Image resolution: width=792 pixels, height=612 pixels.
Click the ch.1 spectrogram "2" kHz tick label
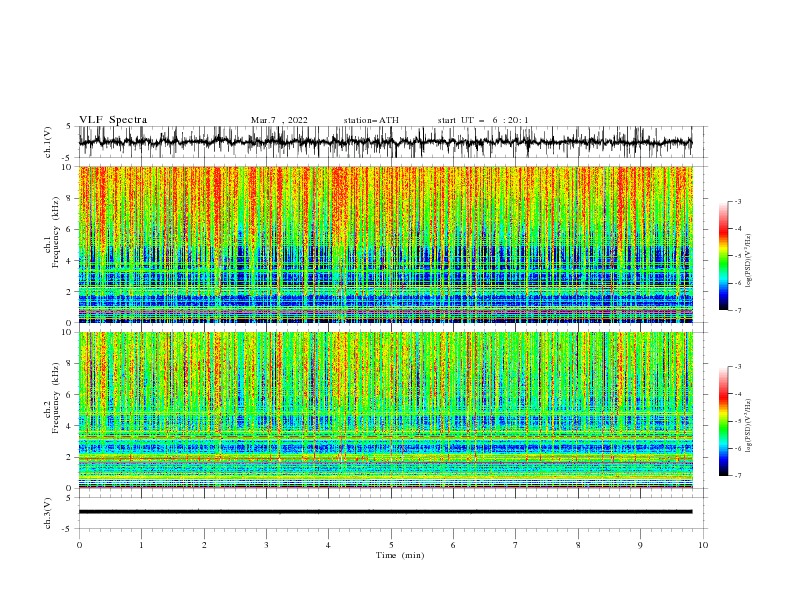click(x=70, y=292)
